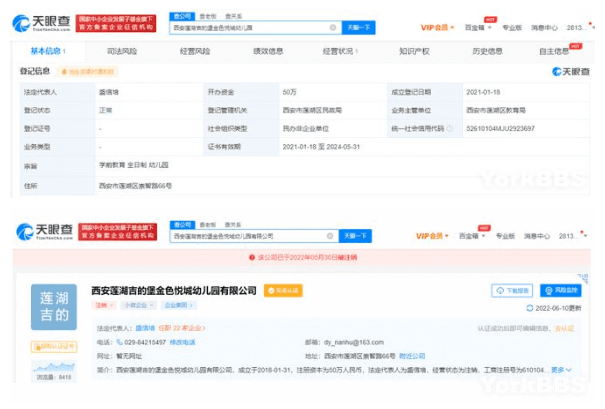The height and width of the screenshot is (409, 605).
Task: Click the Tianyancha logo in the bottom screenshot
Action: pyautogui.click(x=44, y=232)
